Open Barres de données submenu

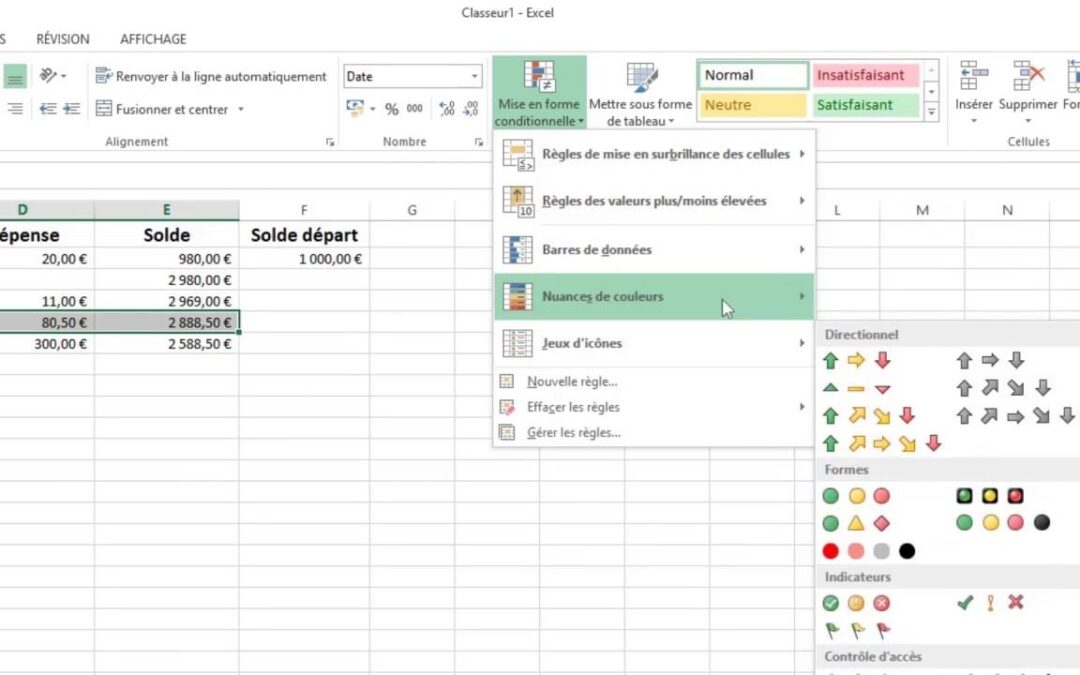pyautogui.click(x=654, y=249)
